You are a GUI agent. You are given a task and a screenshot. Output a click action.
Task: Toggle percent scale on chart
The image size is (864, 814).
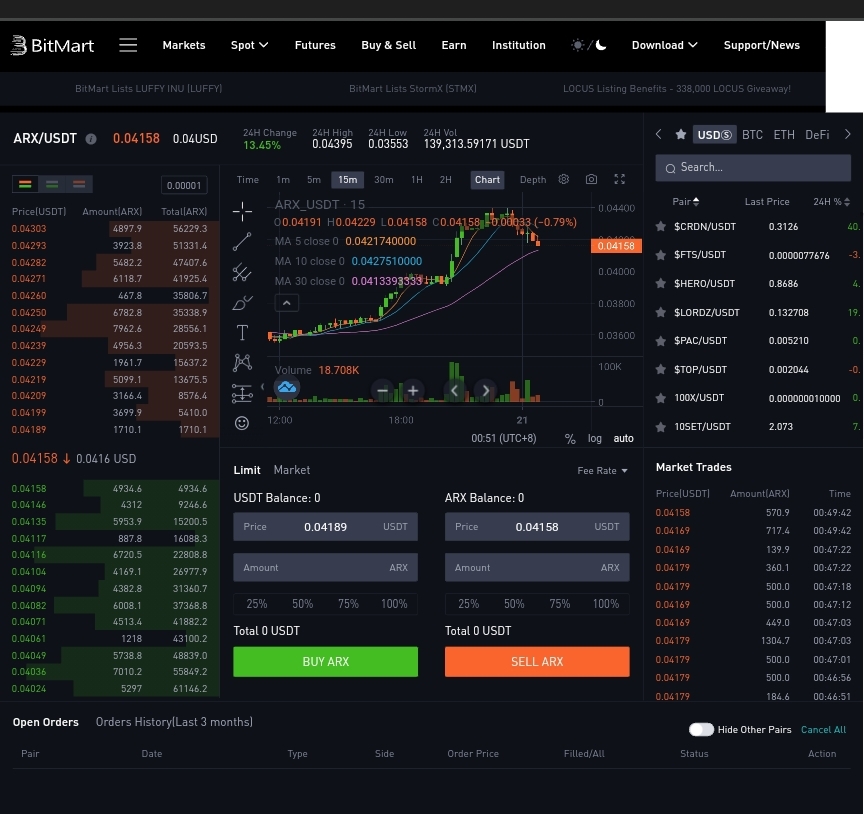tap(570, 439)
